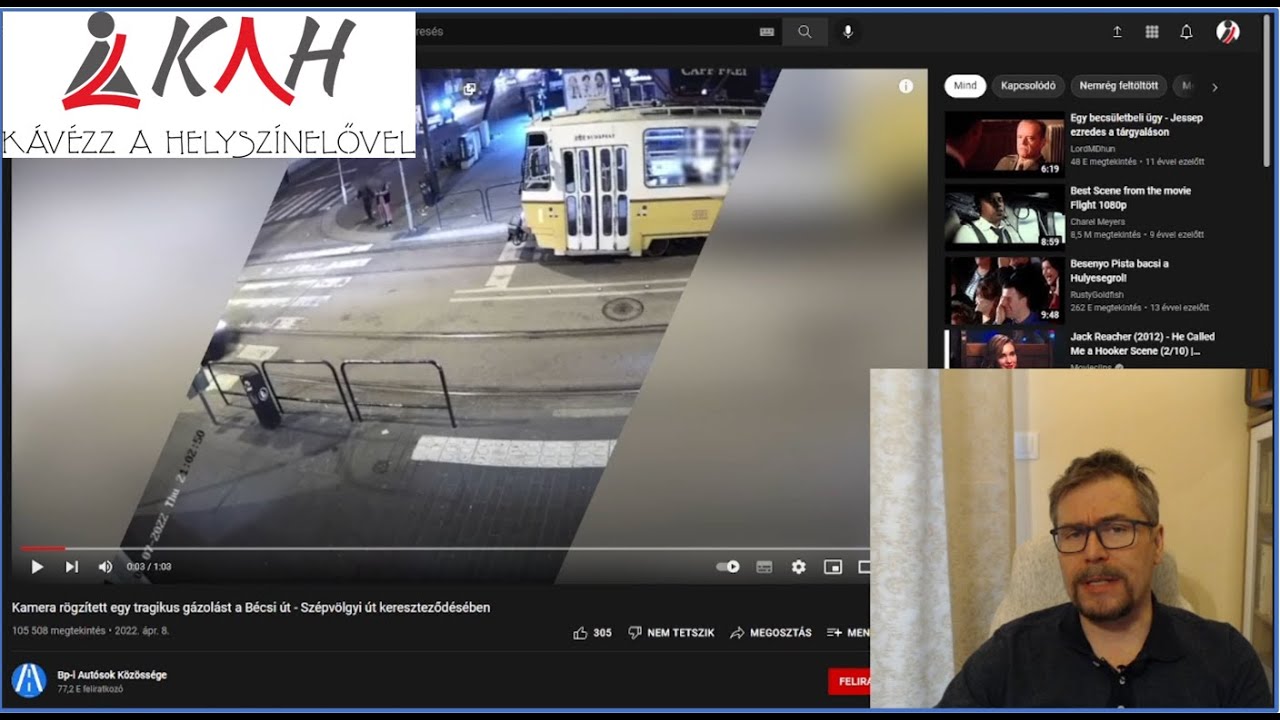Play the video
This screenshot has width=1280, height=720.
(x=37, y=567)
